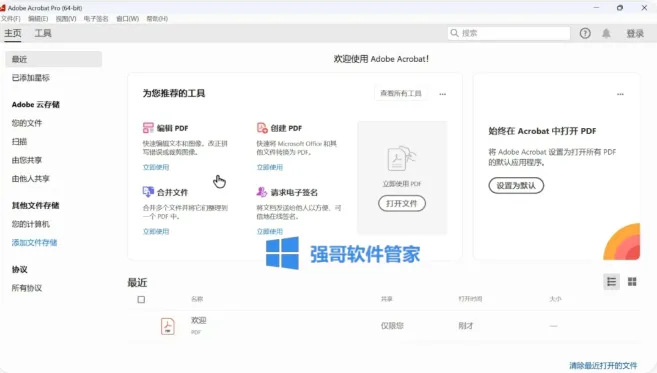
Task: Click the 编辑 PDF tool title
Action: pos(173,128)
